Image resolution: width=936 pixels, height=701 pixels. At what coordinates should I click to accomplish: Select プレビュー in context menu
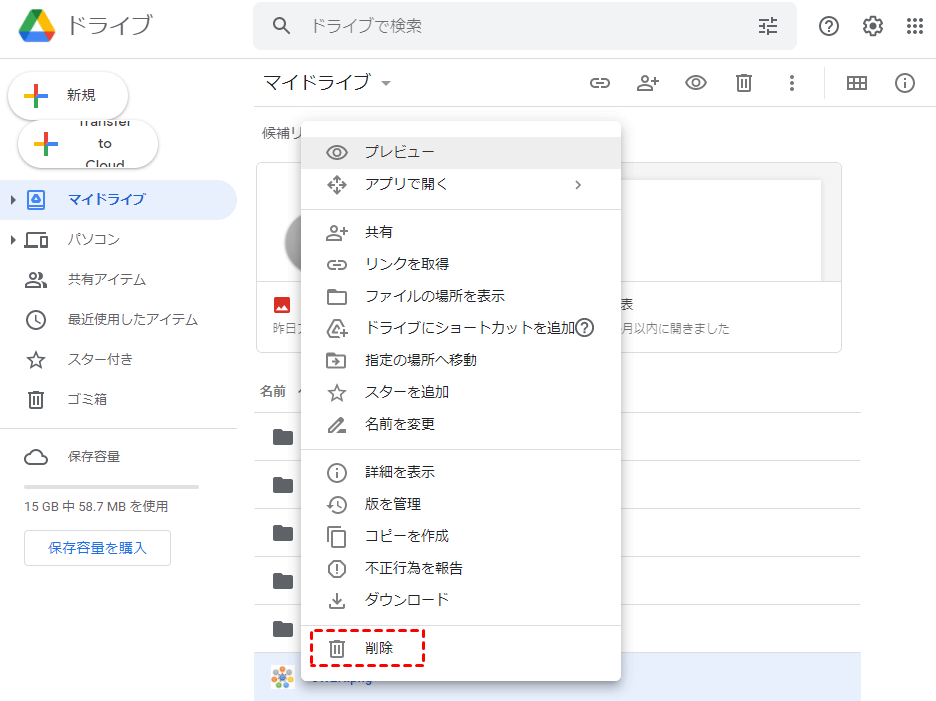[461, 152]
